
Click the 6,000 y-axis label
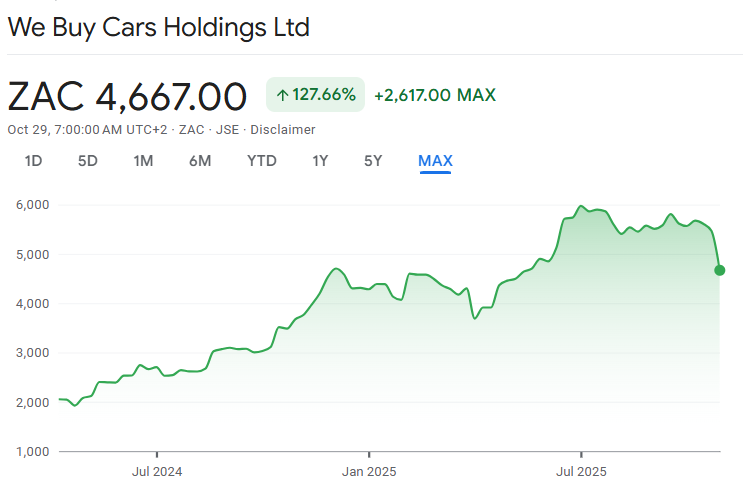(31, 205)
